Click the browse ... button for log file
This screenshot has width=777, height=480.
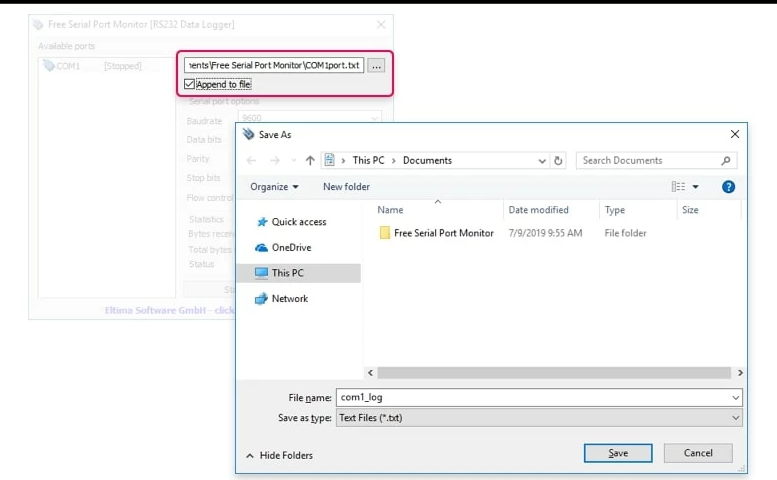click(377, 65)
